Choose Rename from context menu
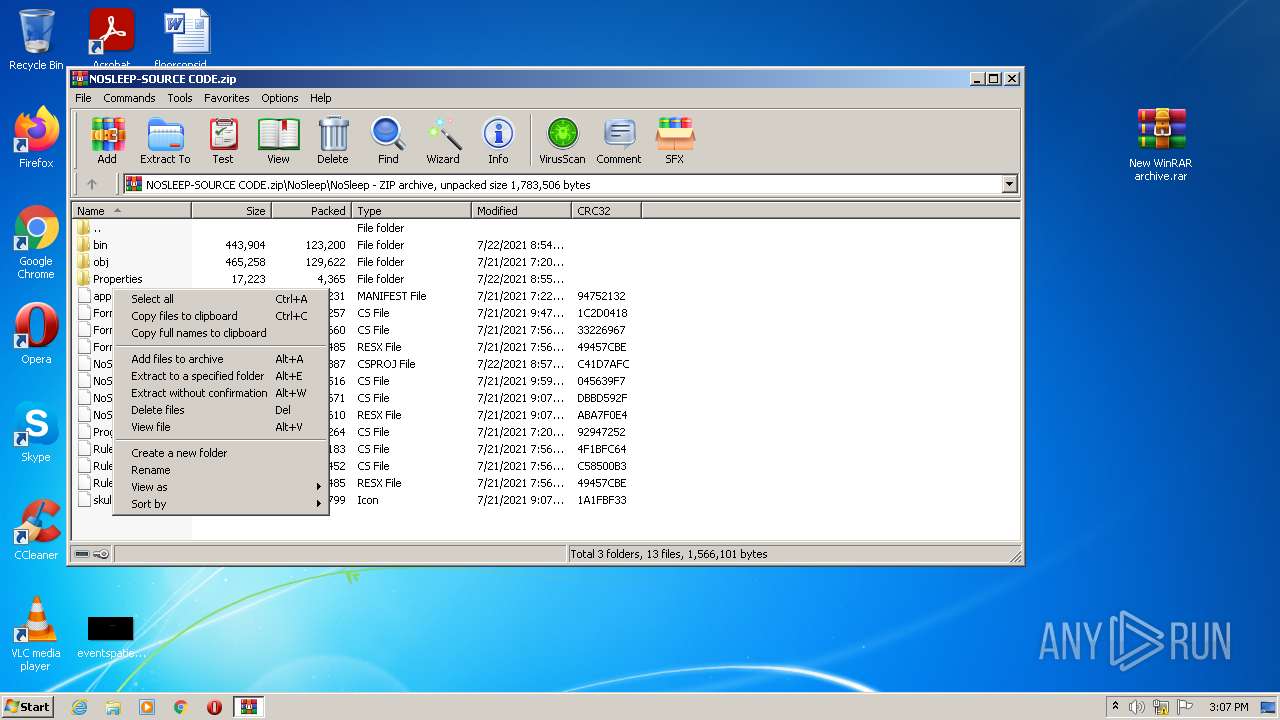The height and width of the screenshot is (720, 1280). pos(221,470)
